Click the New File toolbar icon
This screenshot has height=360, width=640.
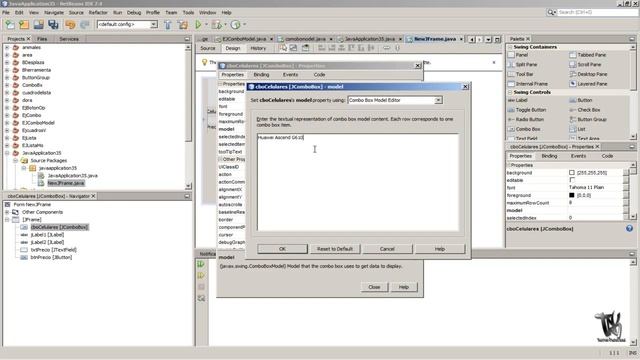pos(10,24)
